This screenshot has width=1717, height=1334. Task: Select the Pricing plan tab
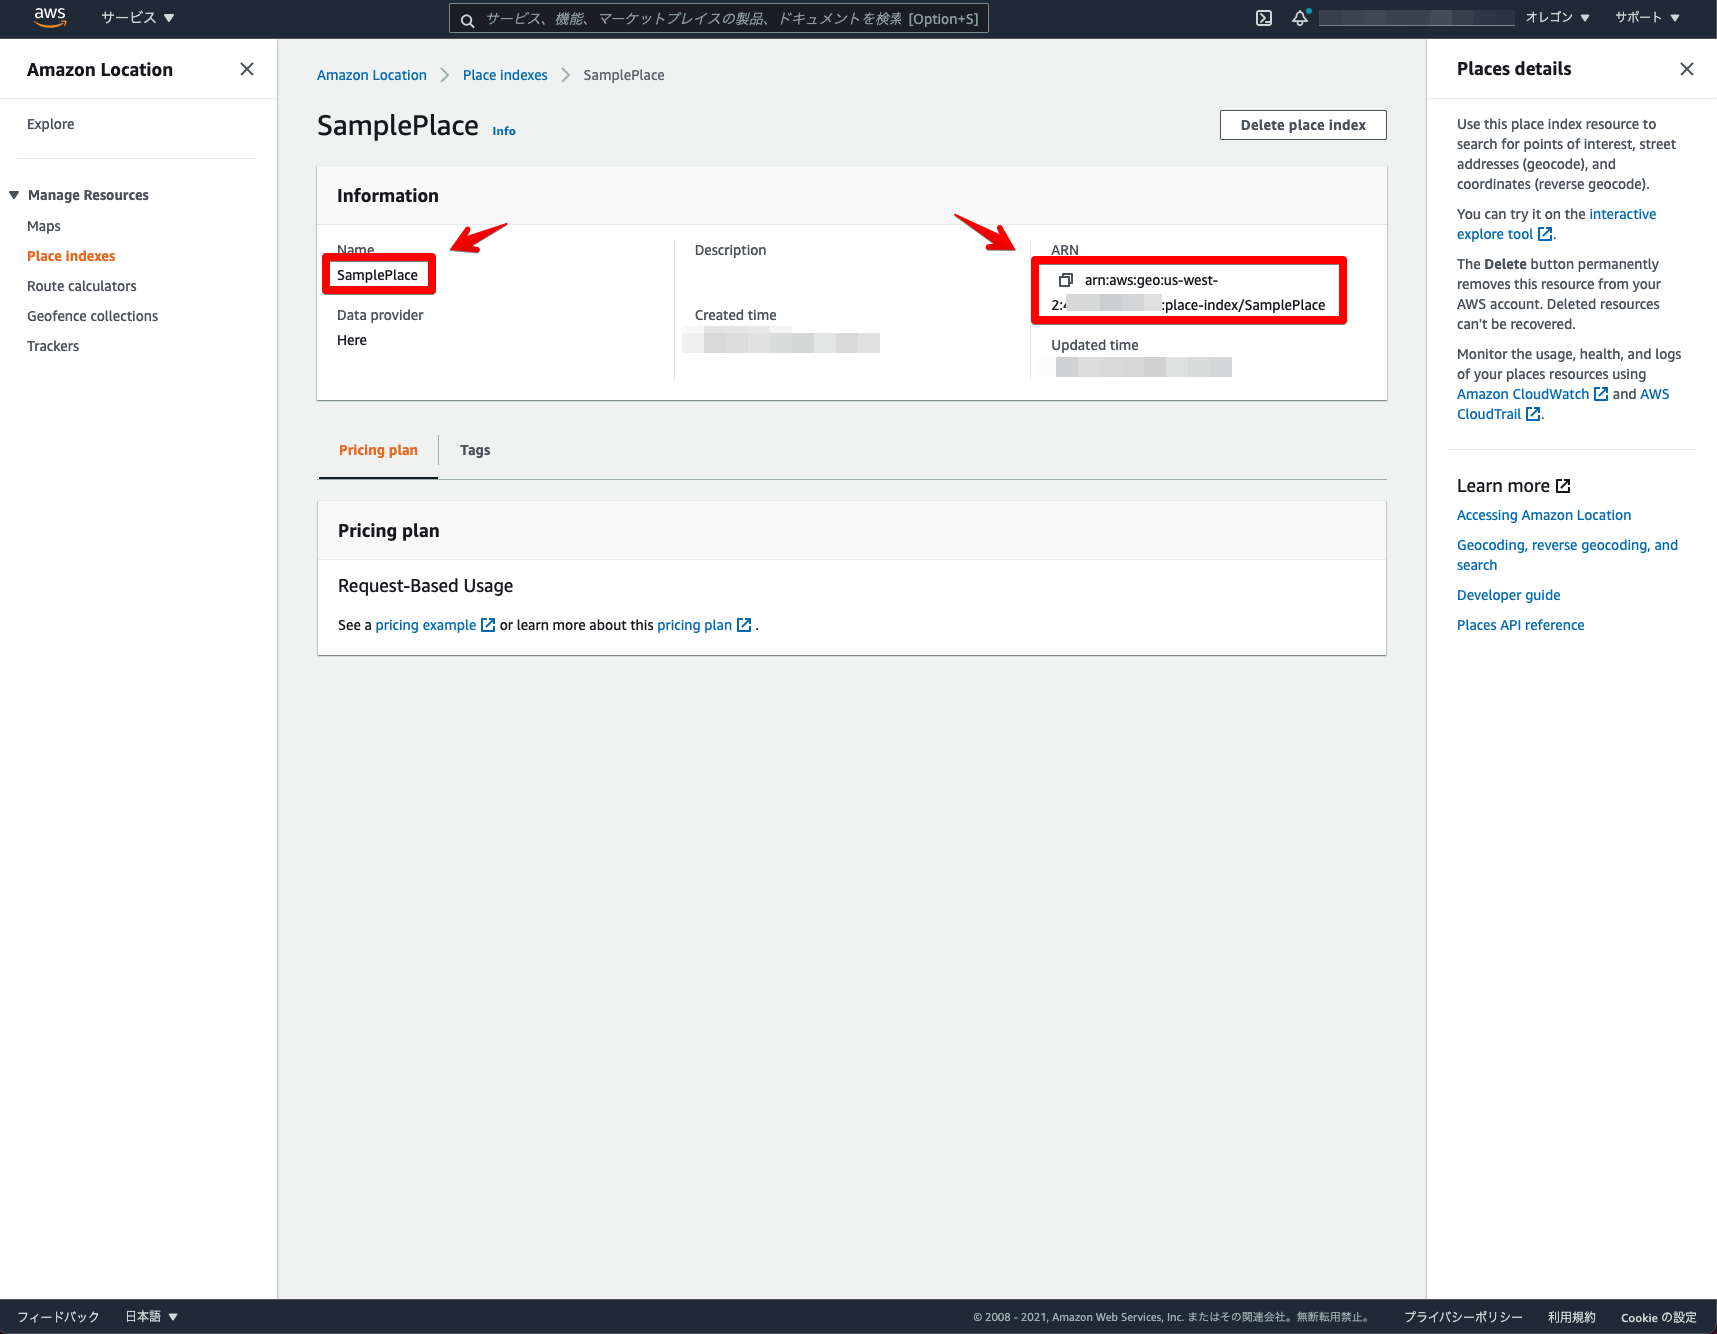(377, 450)
